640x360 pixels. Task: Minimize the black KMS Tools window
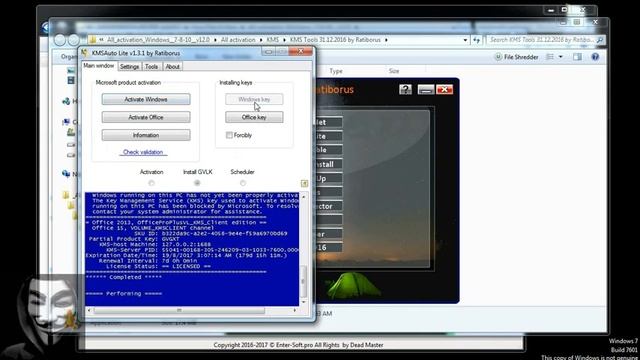(x=426, y=89)
